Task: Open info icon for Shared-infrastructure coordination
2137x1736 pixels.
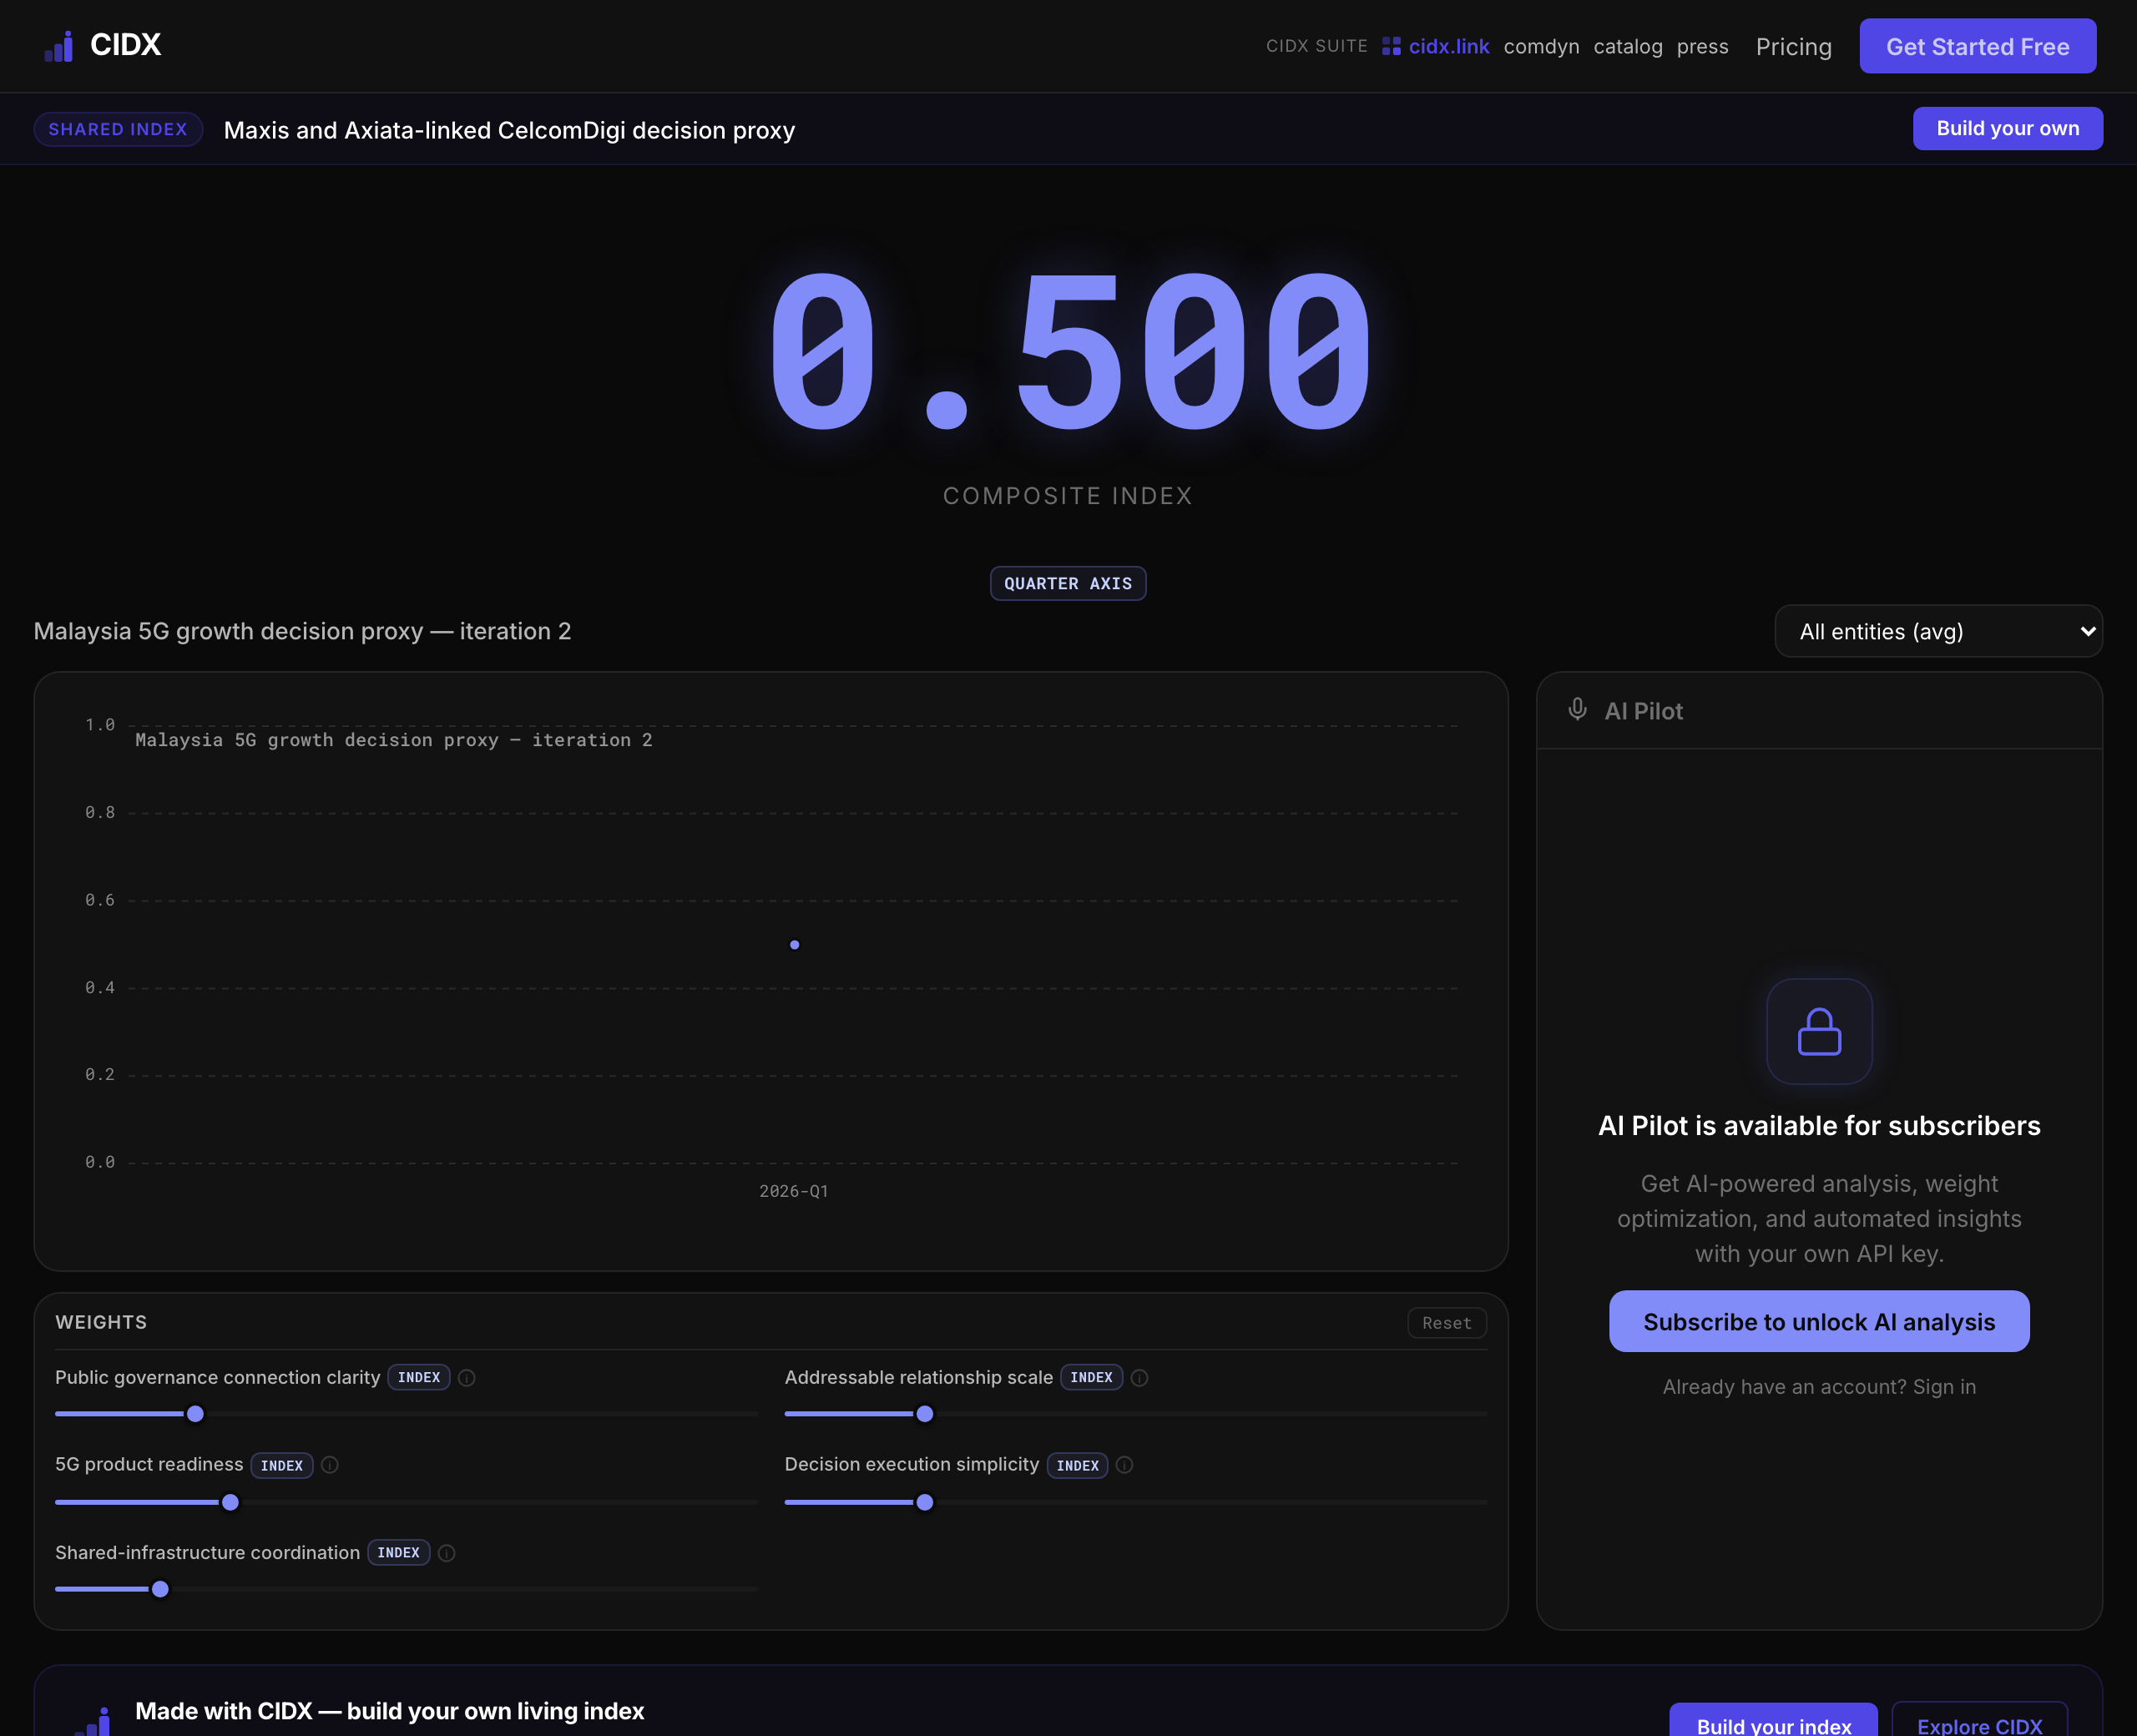Action: [447, 1553]
